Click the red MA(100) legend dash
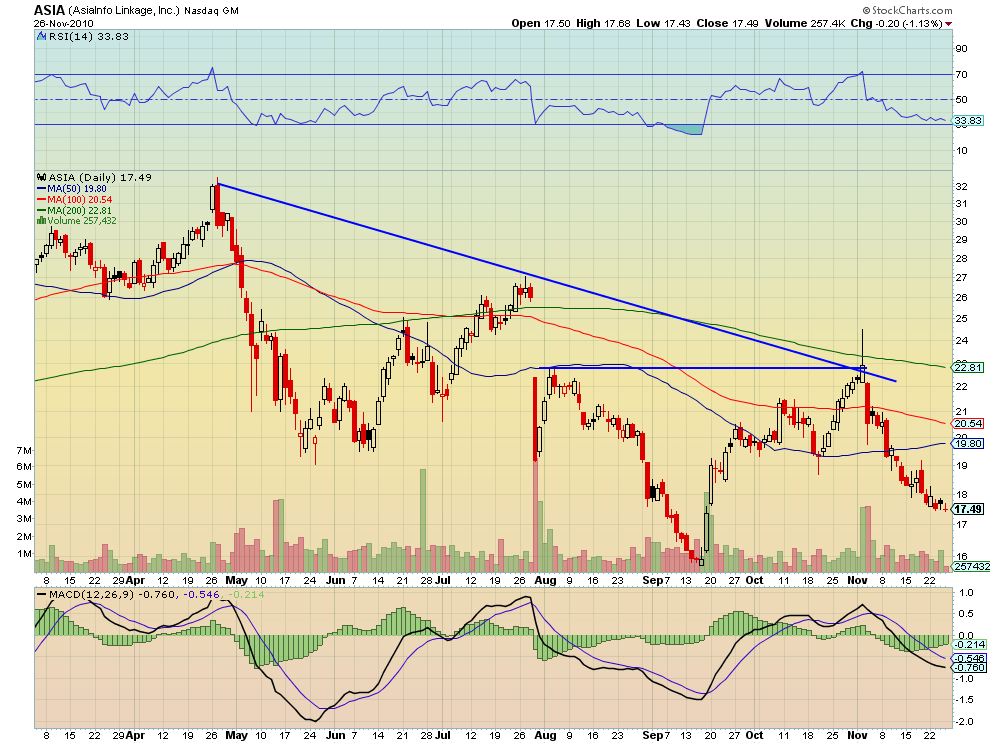 (x=42, y=200)
